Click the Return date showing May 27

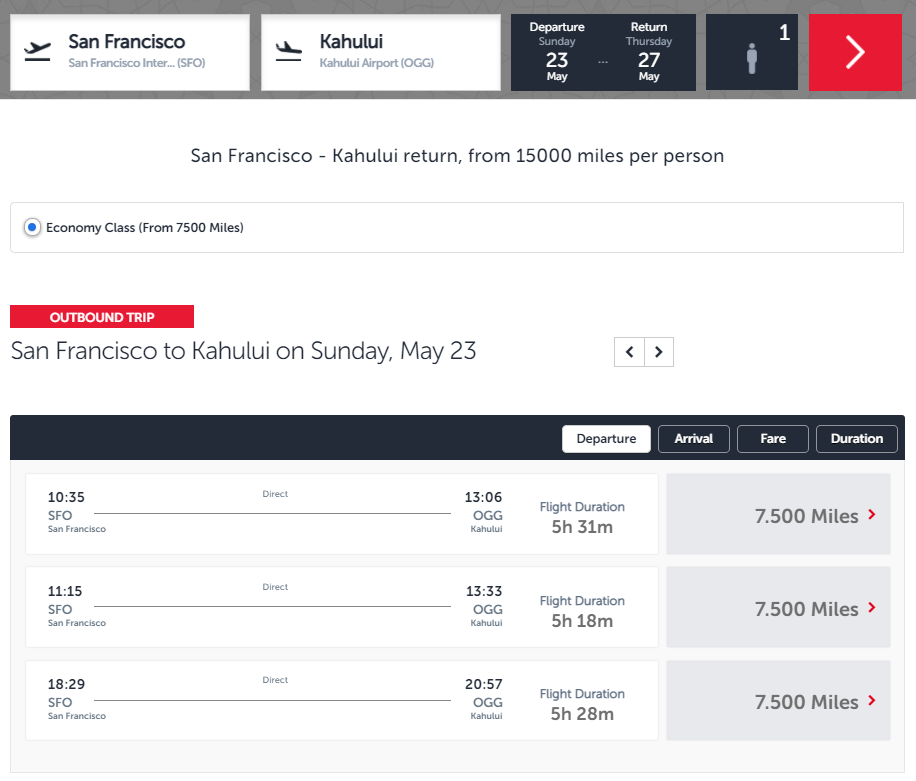pos(648,52)
